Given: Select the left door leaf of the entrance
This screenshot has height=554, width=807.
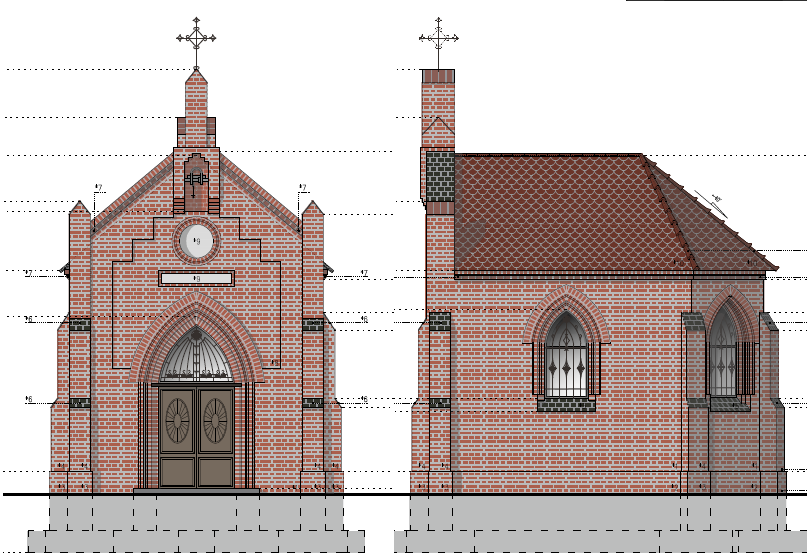Looking at the screenshot, I should pyautogui.click(x=178, y=435).
